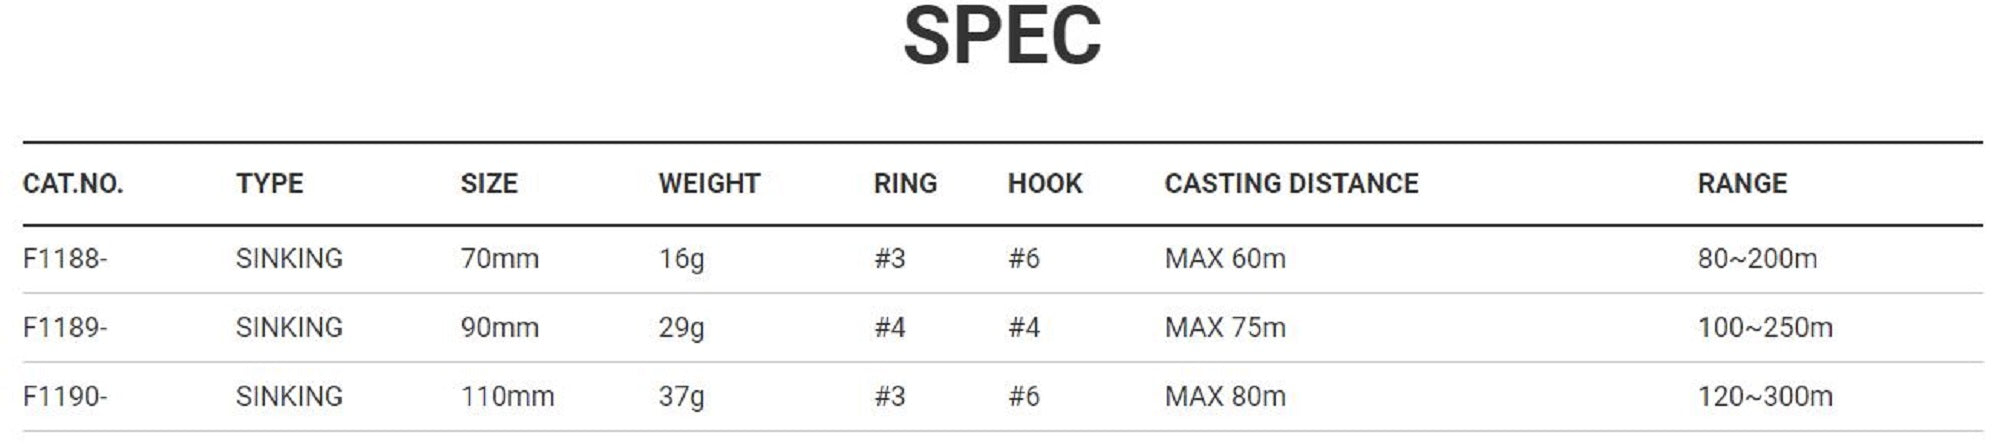
Task: Select the 120~300m range value
Action: (1765, 397)
